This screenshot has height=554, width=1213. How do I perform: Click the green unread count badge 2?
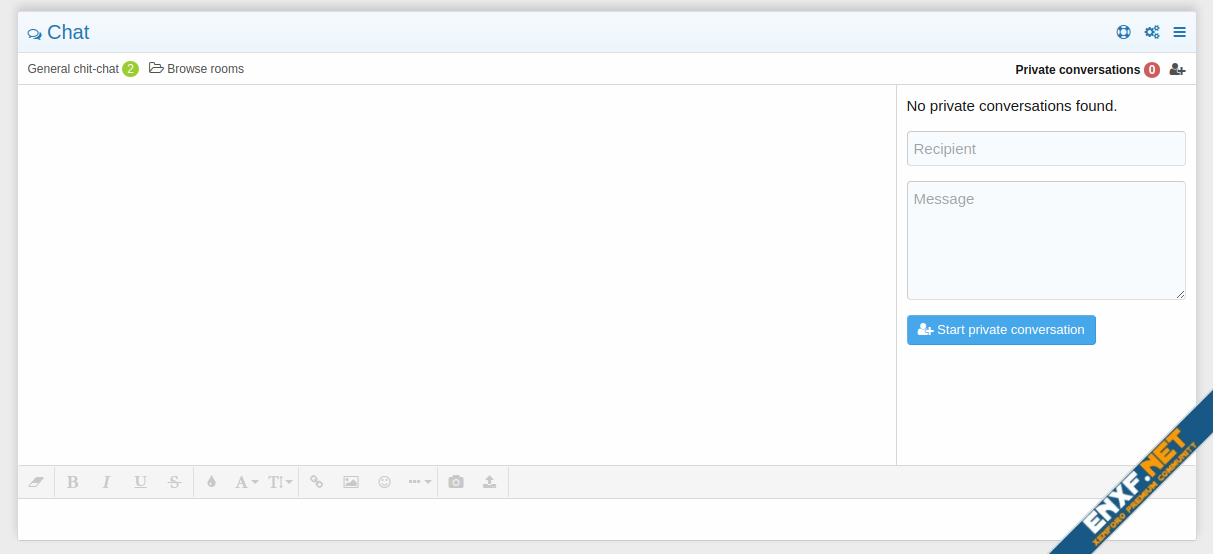coord(130,69)
